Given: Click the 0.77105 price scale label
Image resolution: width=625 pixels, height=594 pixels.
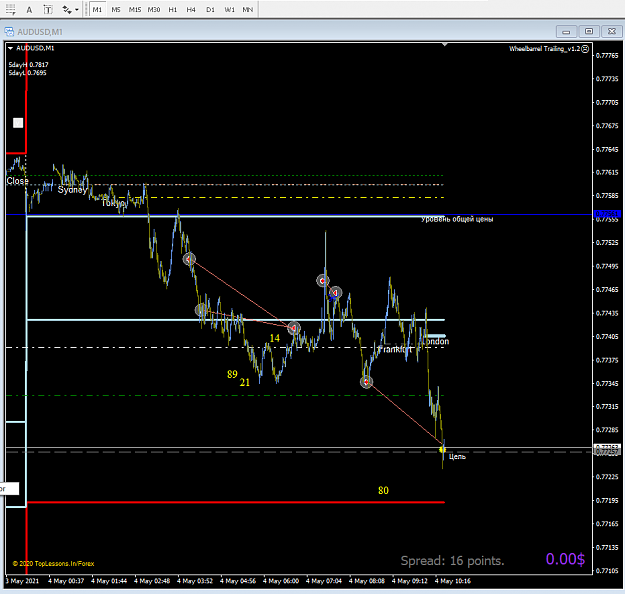Looking at the screenshot, I should tap(607, 571).
